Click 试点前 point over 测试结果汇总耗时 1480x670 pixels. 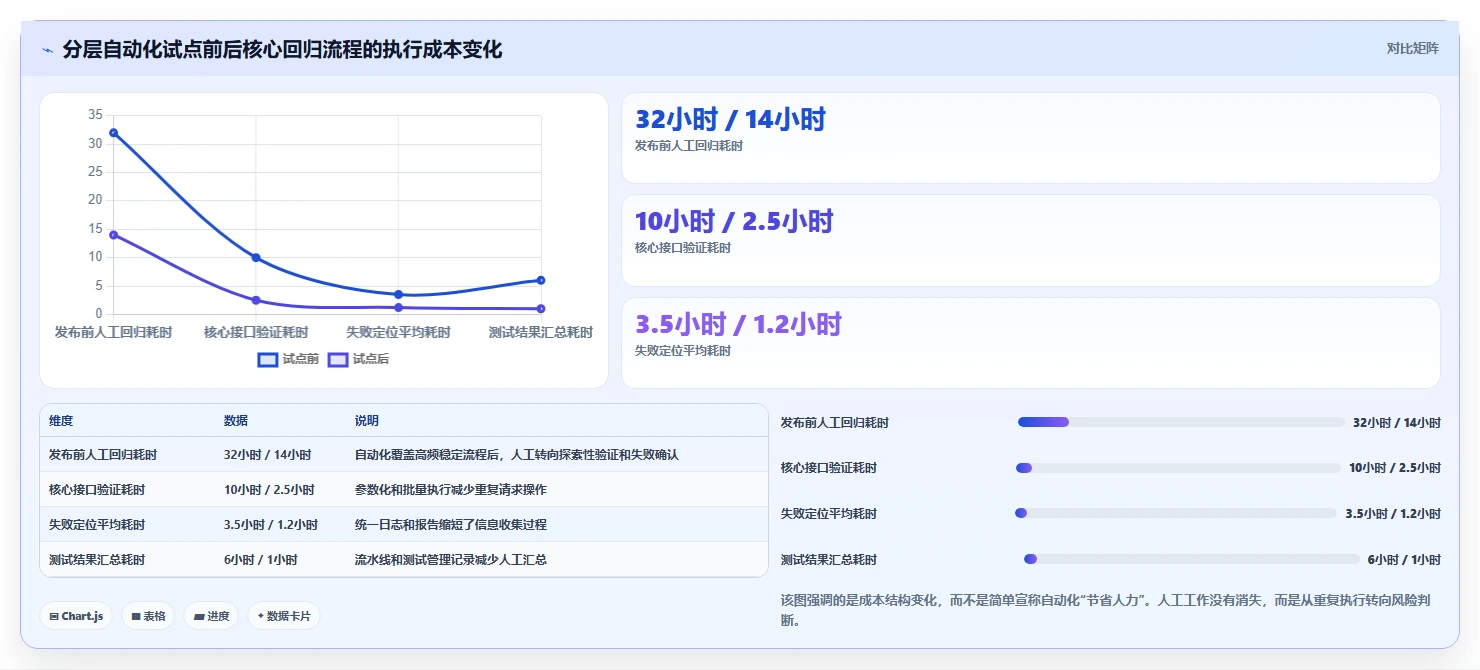[x=541, y=280]
